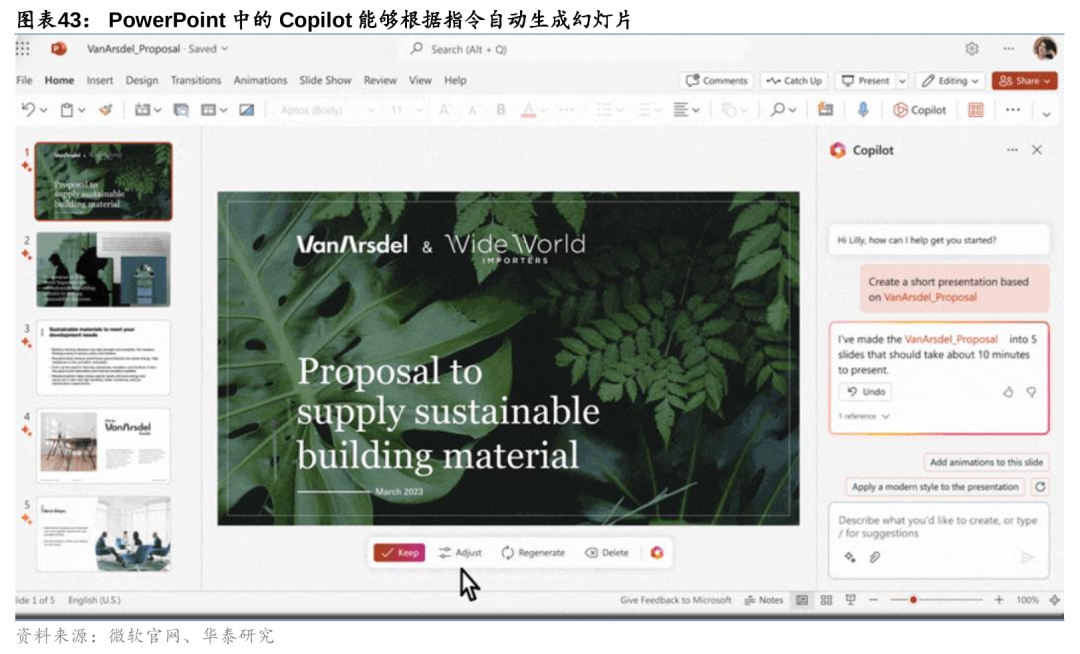Click the zoom in plus button
The width and height of the screenshot is (1080, 654).
(999, 600)
